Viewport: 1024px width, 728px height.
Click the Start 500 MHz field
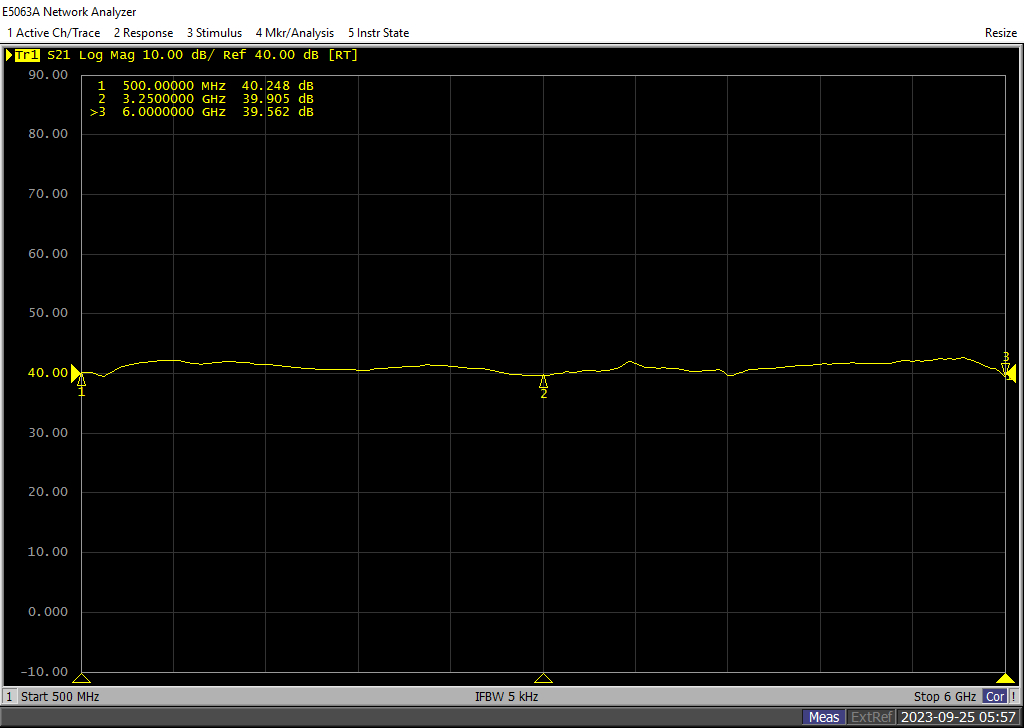59,696
